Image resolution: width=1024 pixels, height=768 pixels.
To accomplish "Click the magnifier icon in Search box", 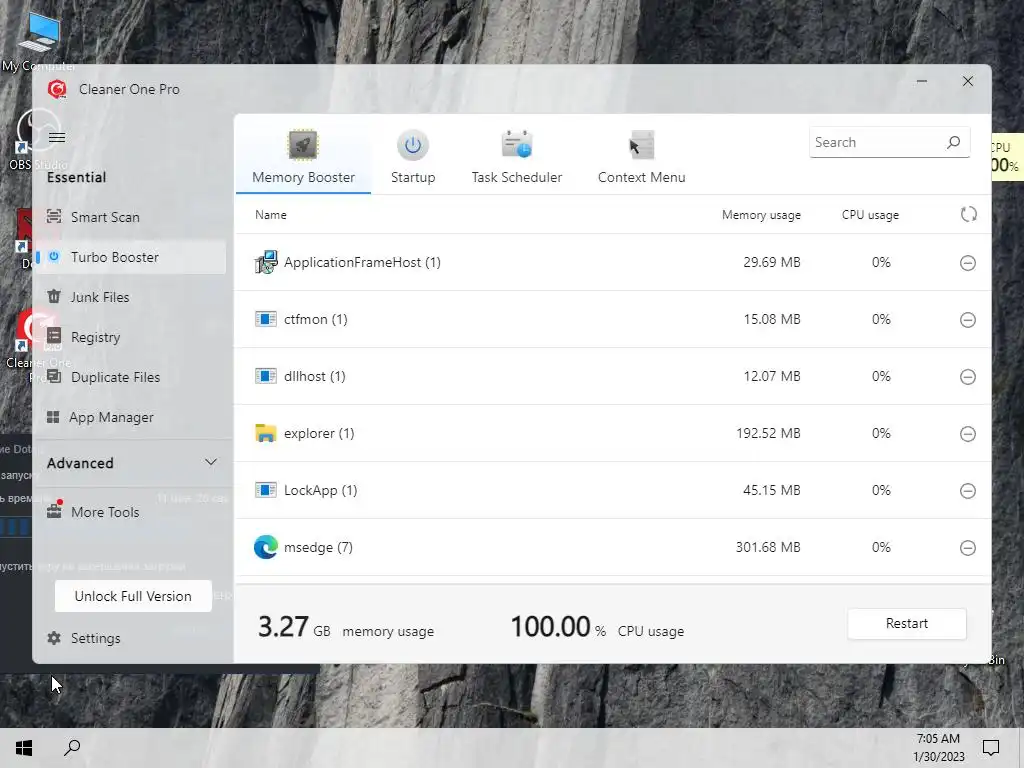I will [953, 142].
